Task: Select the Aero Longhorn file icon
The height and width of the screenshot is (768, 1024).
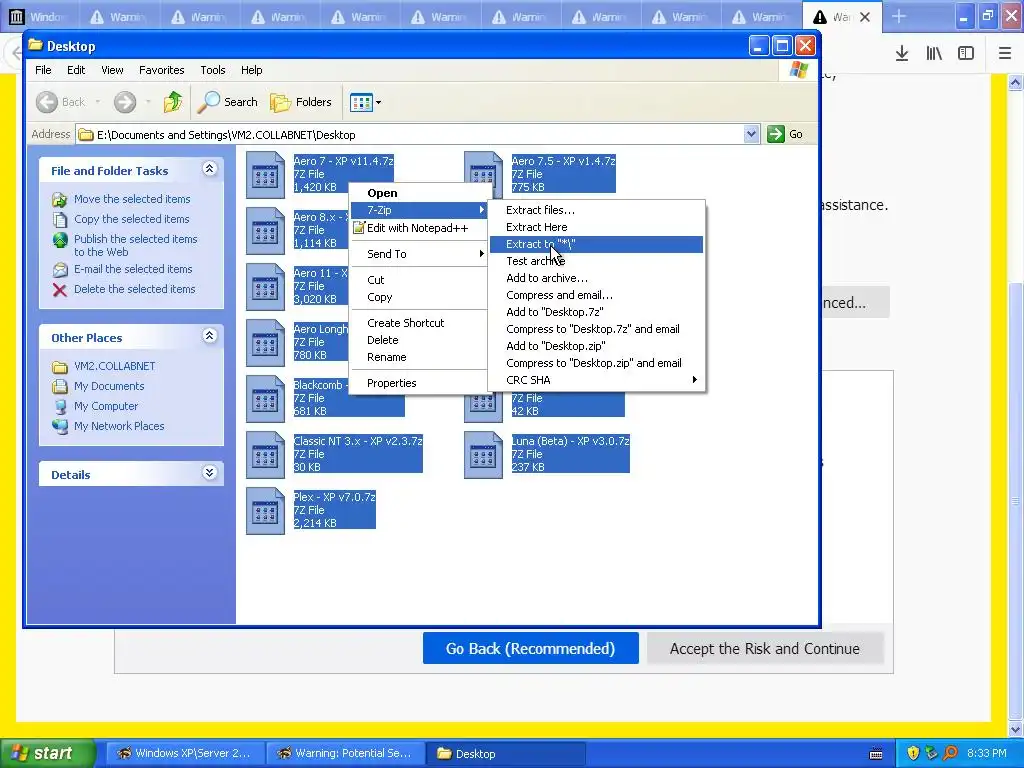Action: click(265, 343)
